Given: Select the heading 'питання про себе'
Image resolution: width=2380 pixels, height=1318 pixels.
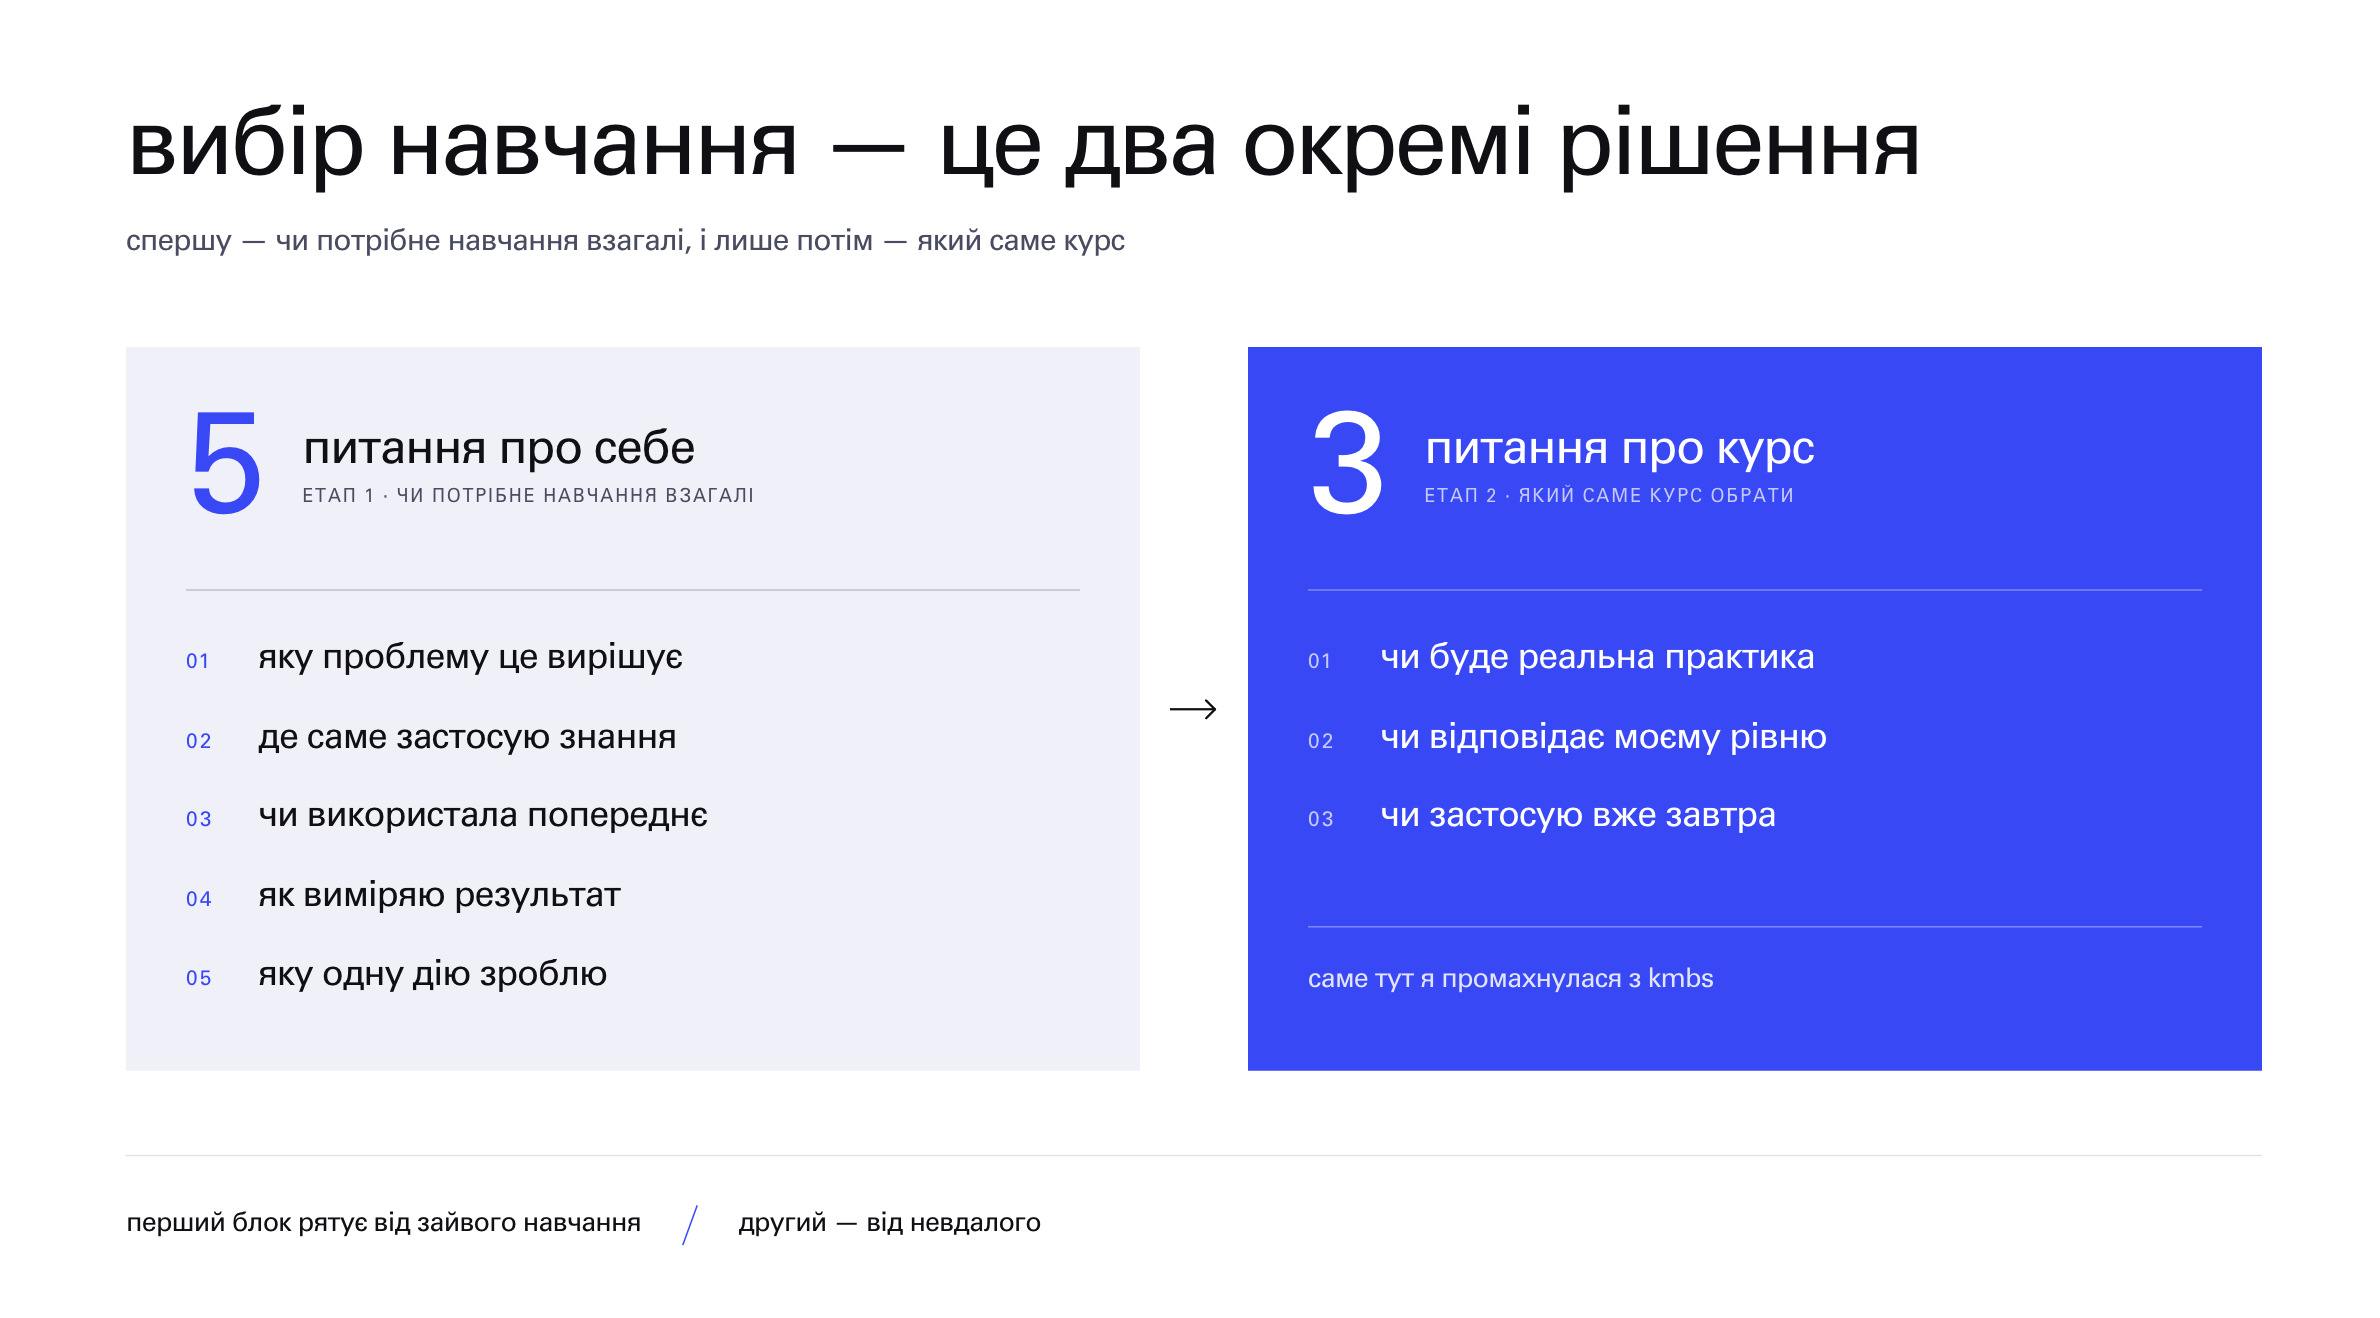Looking at the screenshot, I should point(499,449).
